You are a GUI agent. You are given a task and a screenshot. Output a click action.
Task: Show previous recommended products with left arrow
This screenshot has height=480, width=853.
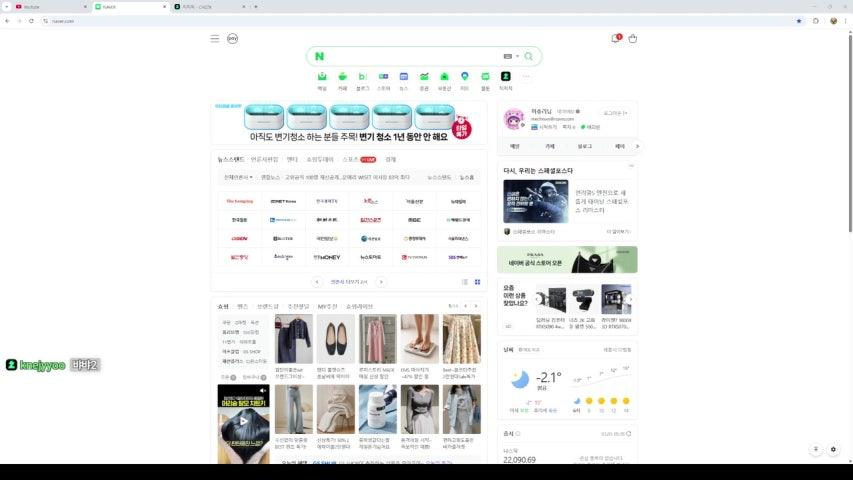[x=537, y=299]
